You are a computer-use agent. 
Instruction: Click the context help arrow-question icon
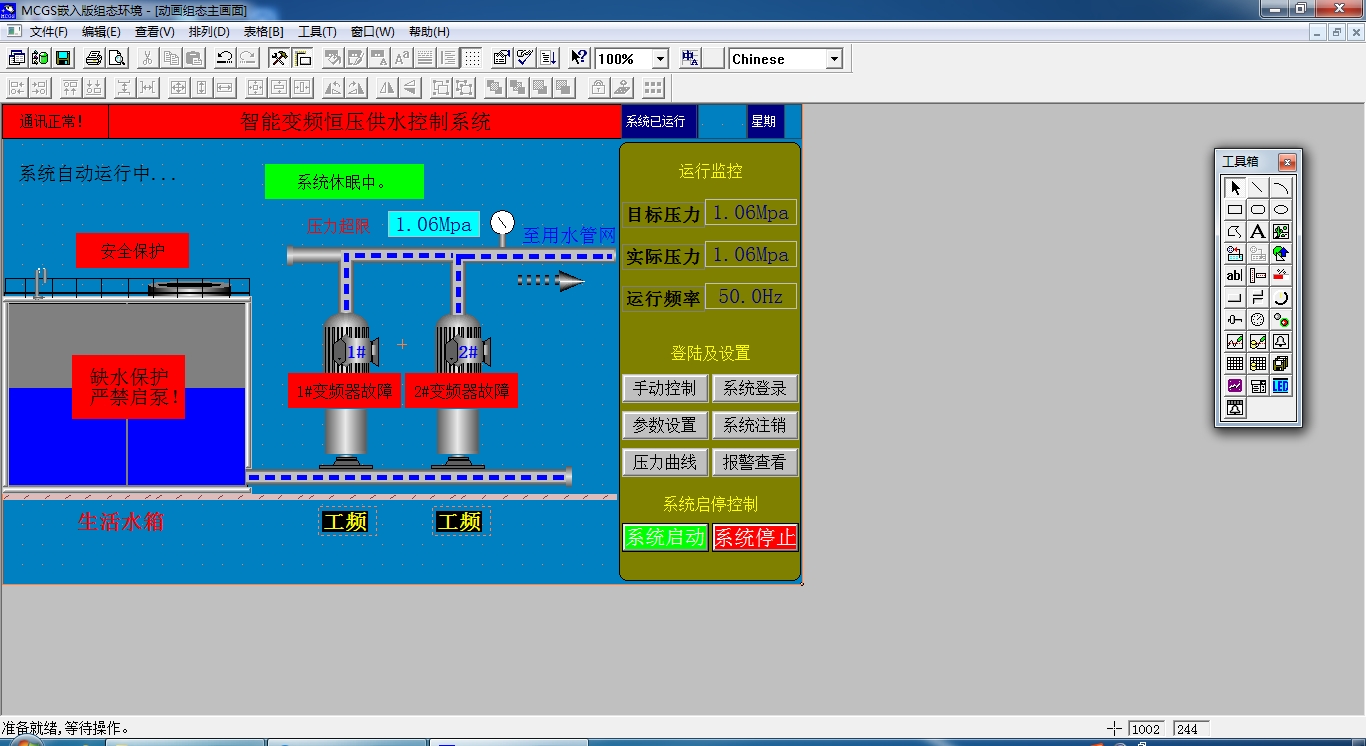(579, 59)
